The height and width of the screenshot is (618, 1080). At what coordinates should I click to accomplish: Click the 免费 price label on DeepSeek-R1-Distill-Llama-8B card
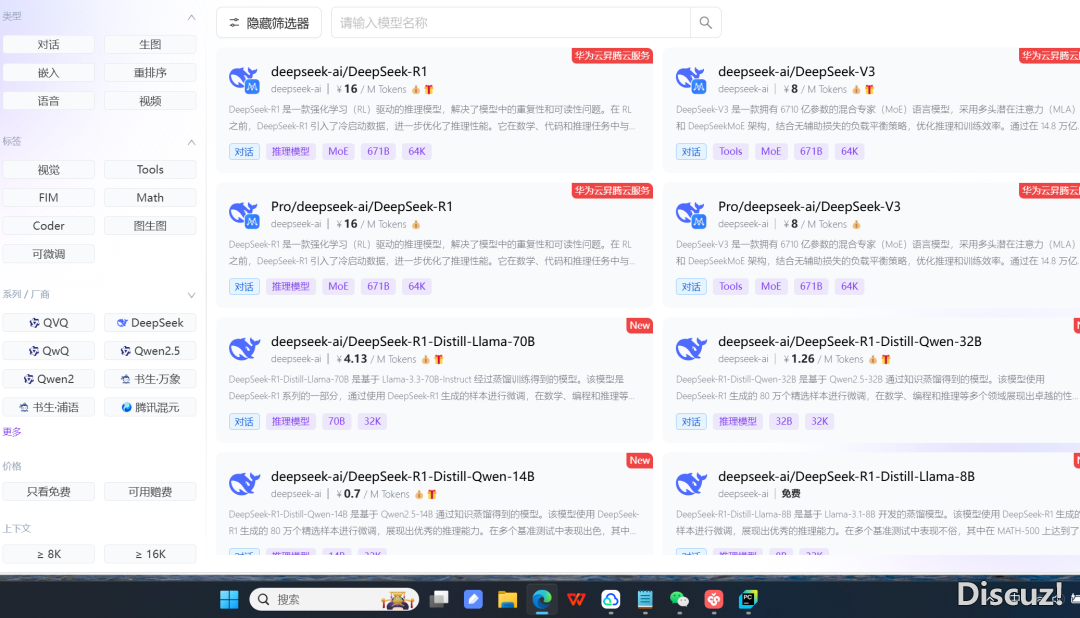pyautogui.click(x=791, y=494)
